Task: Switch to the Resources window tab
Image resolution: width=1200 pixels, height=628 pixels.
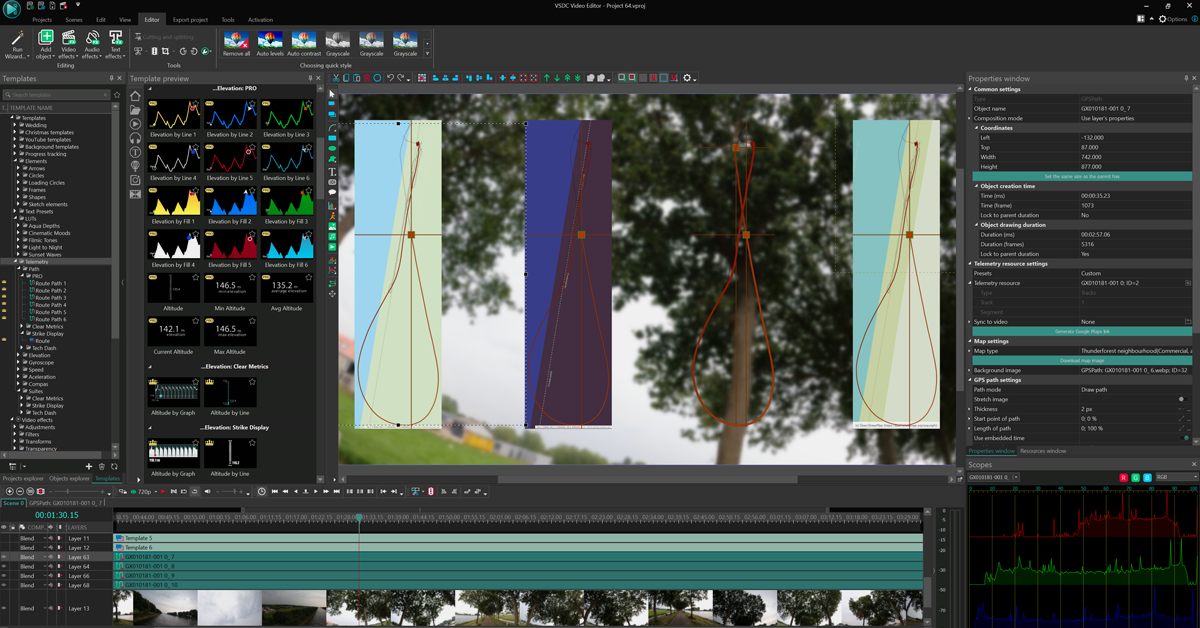Action: (x=1043, y=452)
